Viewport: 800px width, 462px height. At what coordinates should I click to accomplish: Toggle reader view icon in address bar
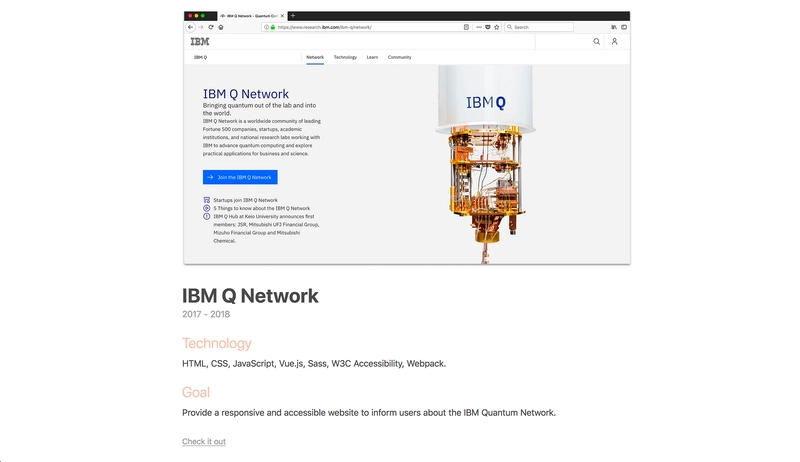pyautogui.click(x=466, y=27)
